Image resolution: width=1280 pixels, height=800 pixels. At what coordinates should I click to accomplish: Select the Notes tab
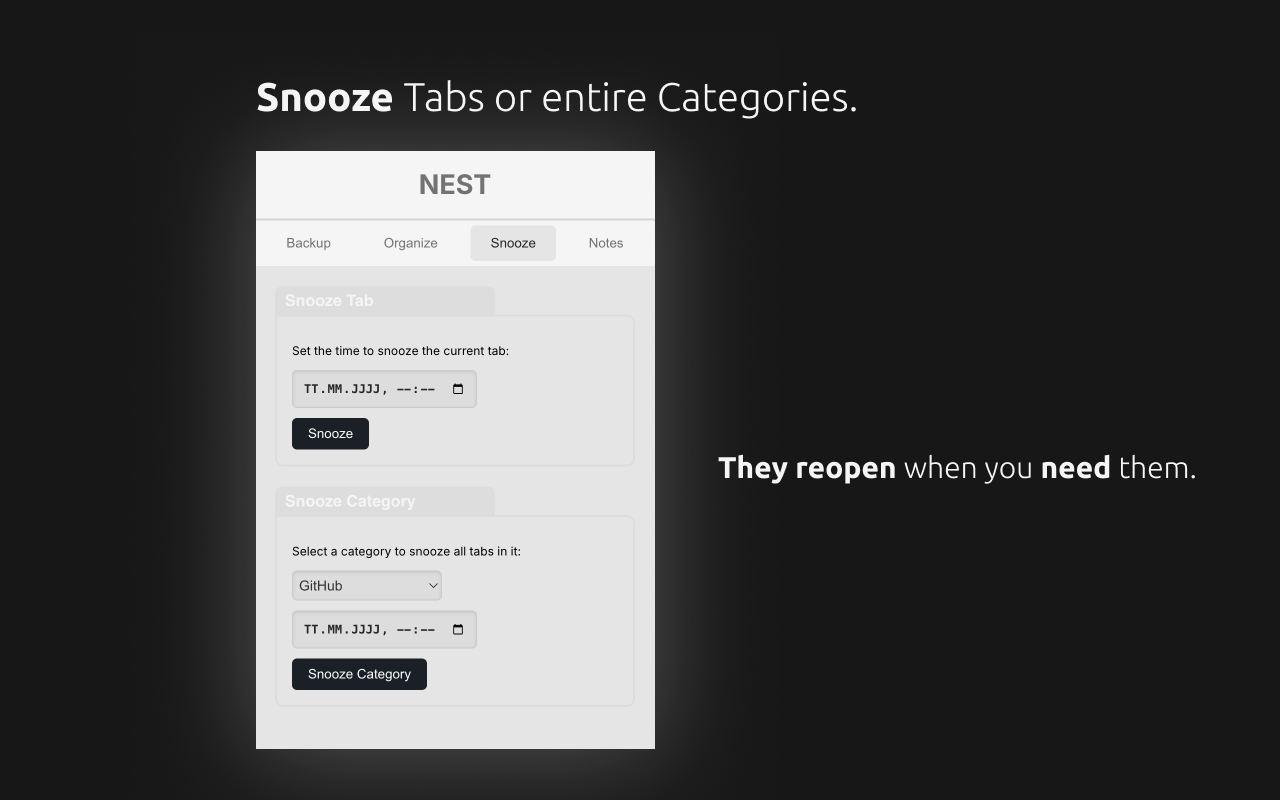tap(606, 242)
